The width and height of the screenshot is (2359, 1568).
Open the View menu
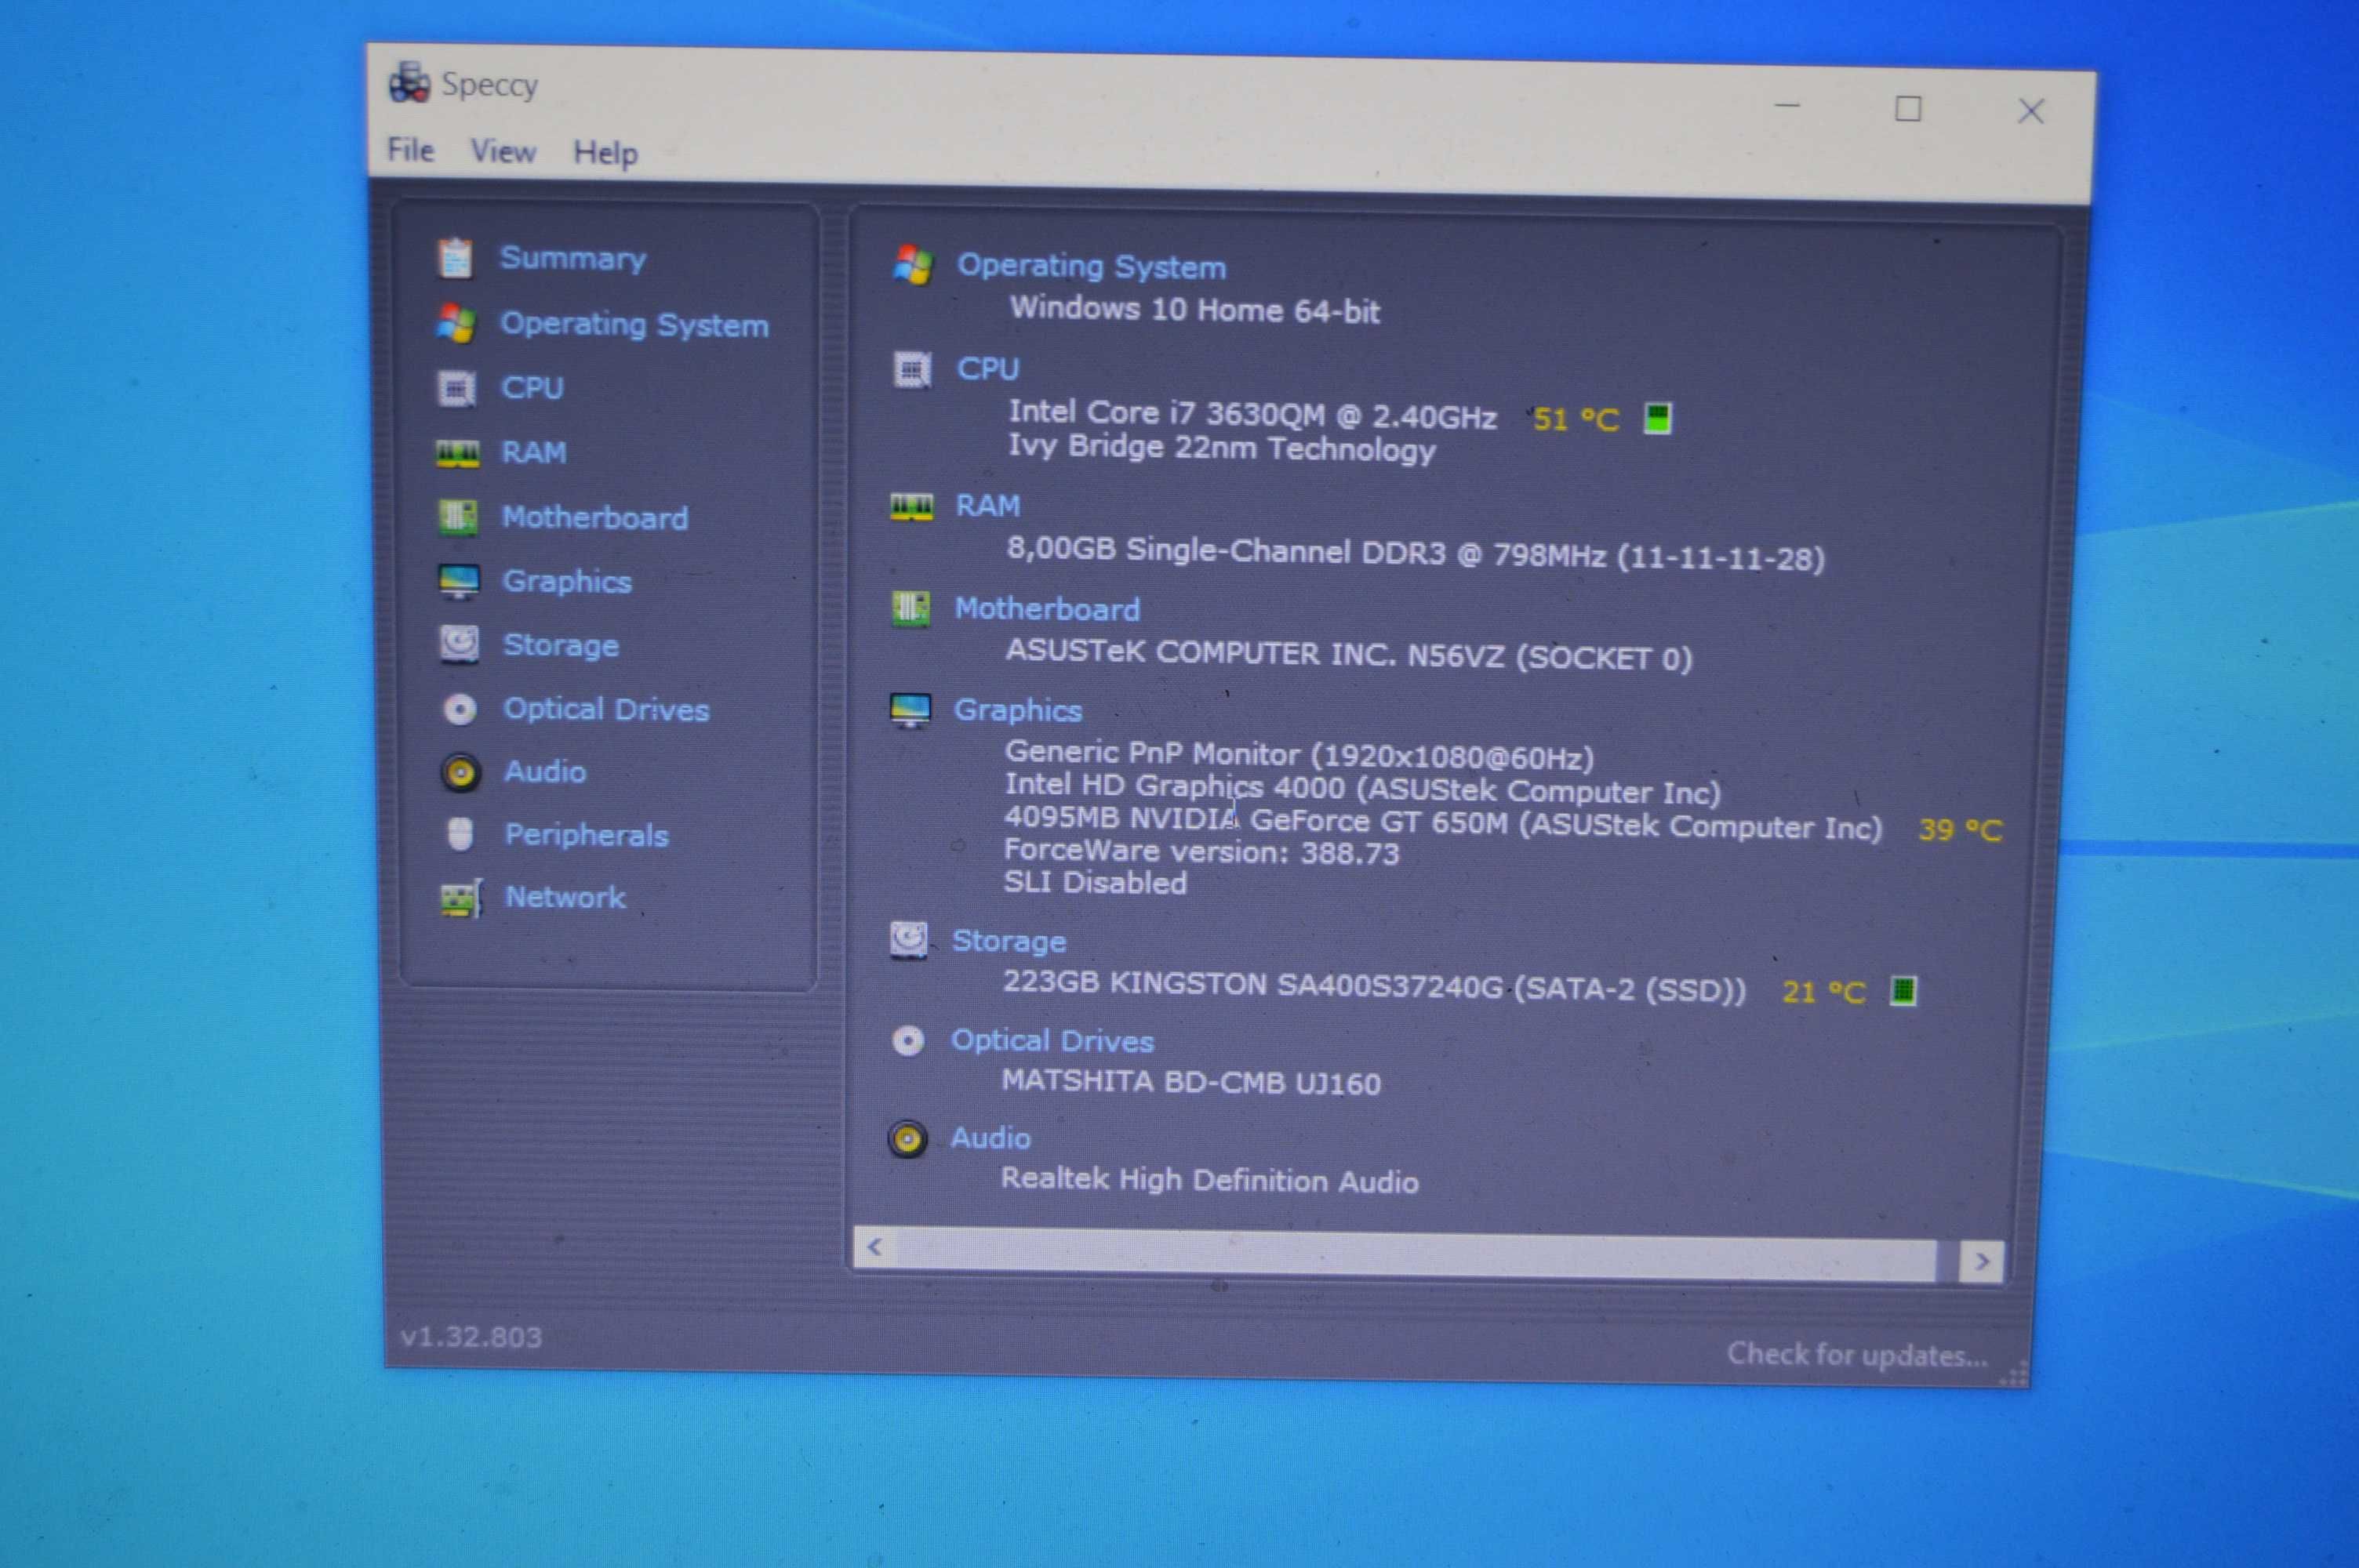pyautogui.click(x=503, y=151)
